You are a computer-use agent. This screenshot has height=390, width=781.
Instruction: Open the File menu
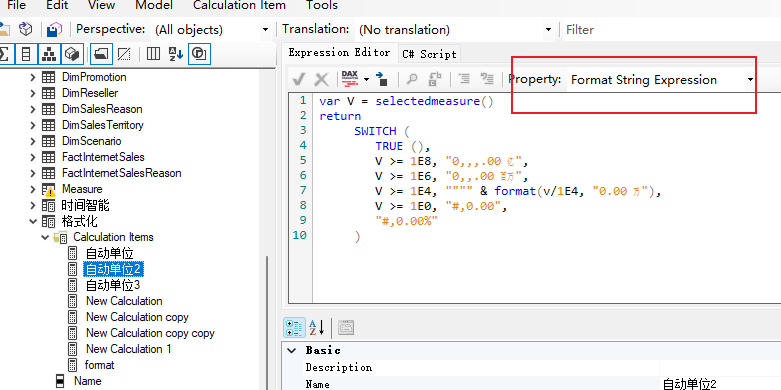(16, 5)
